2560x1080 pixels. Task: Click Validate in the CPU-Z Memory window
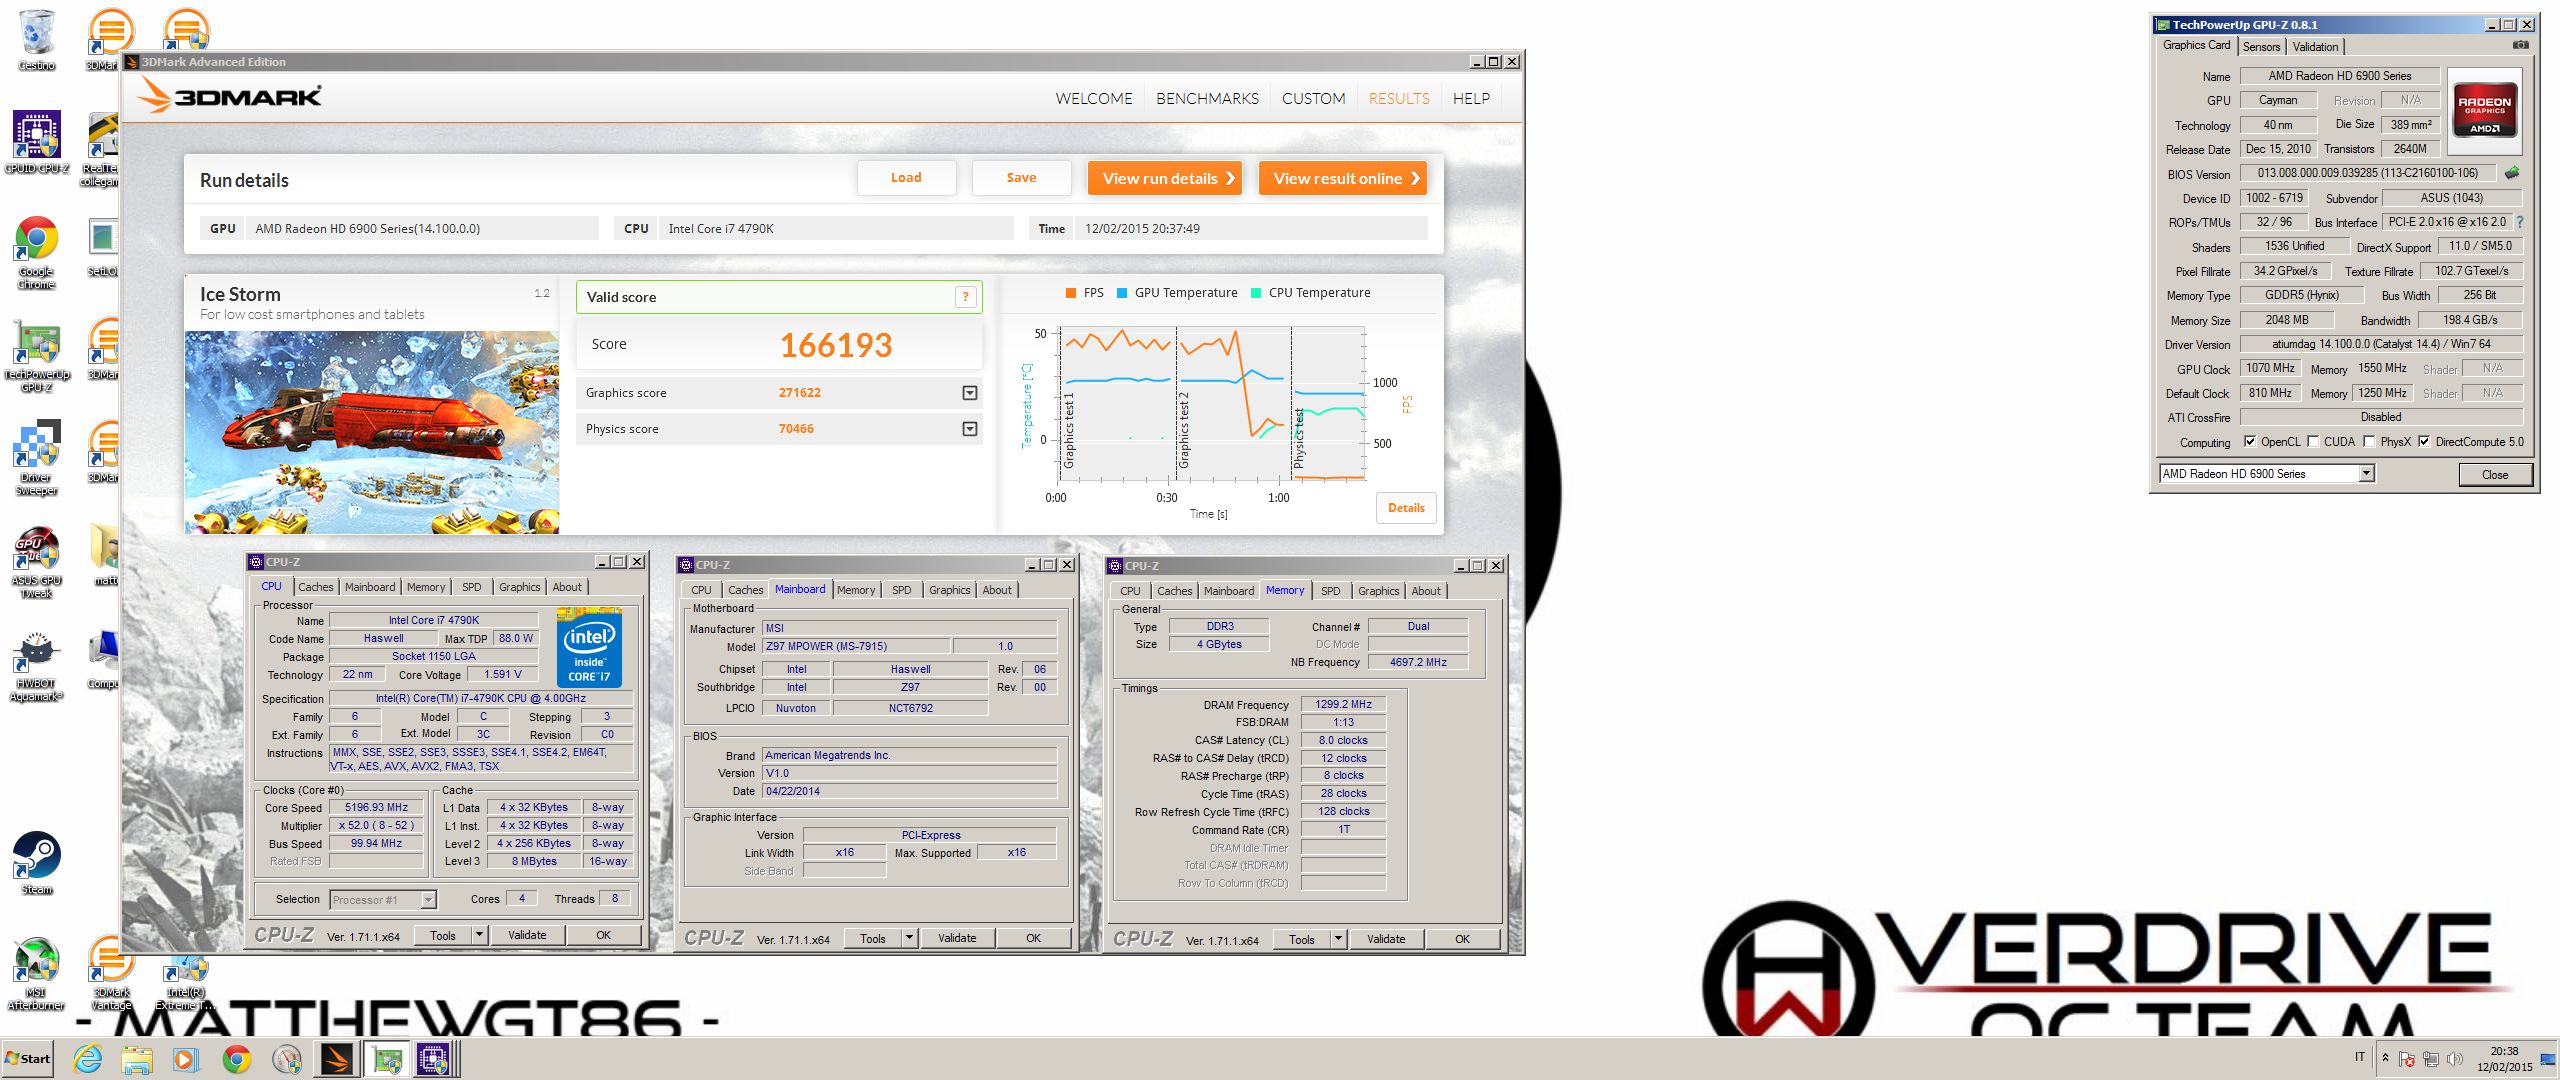[1386, 939]
